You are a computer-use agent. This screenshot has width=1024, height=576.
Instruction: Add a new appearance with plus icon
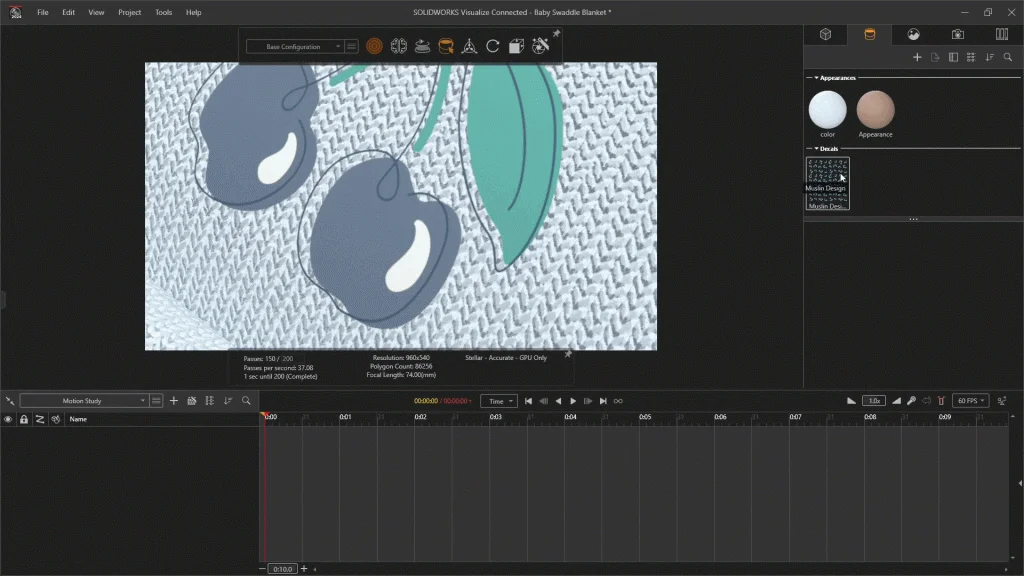917,57
